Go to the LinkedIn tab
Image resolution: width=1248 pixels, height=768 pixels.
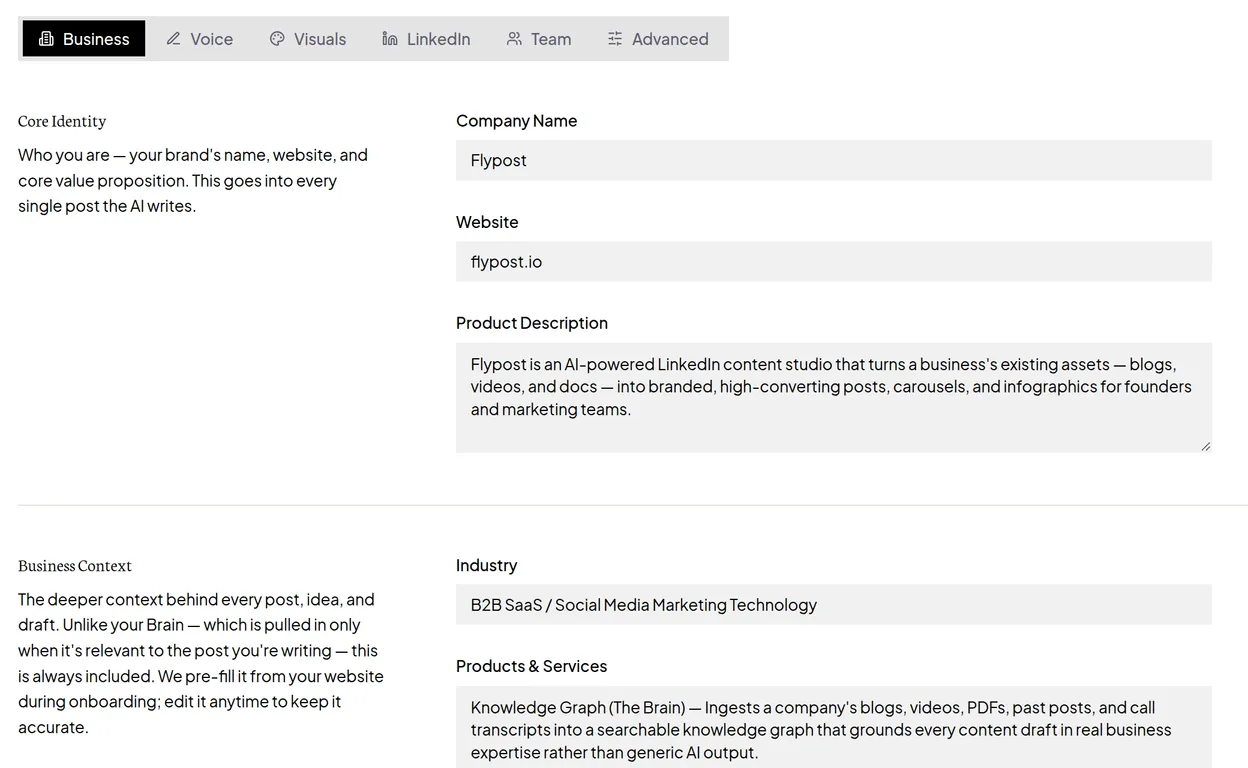(x=426, y=39)
